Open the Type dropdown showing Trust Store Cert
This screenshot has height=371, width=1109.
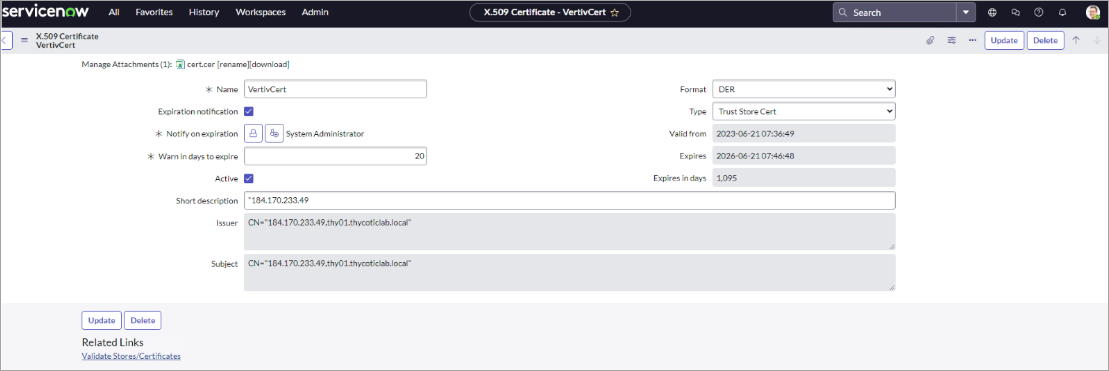pyautogui.click(x=803, y=111)
